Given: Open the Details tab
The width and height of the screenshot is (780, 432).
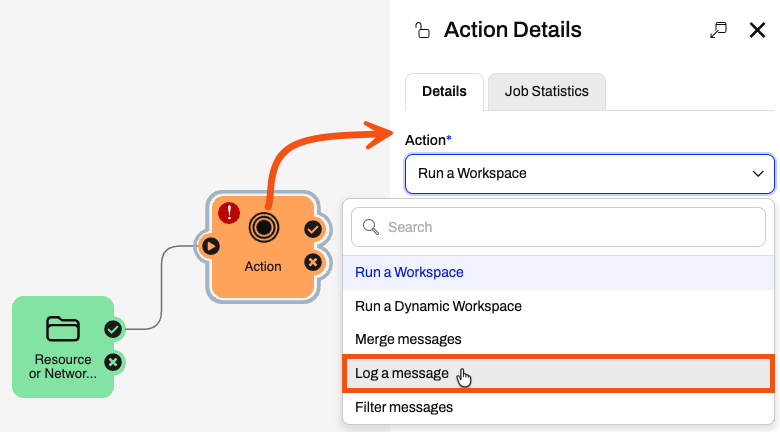Looking at the screenshot, I should pos(444,92).
